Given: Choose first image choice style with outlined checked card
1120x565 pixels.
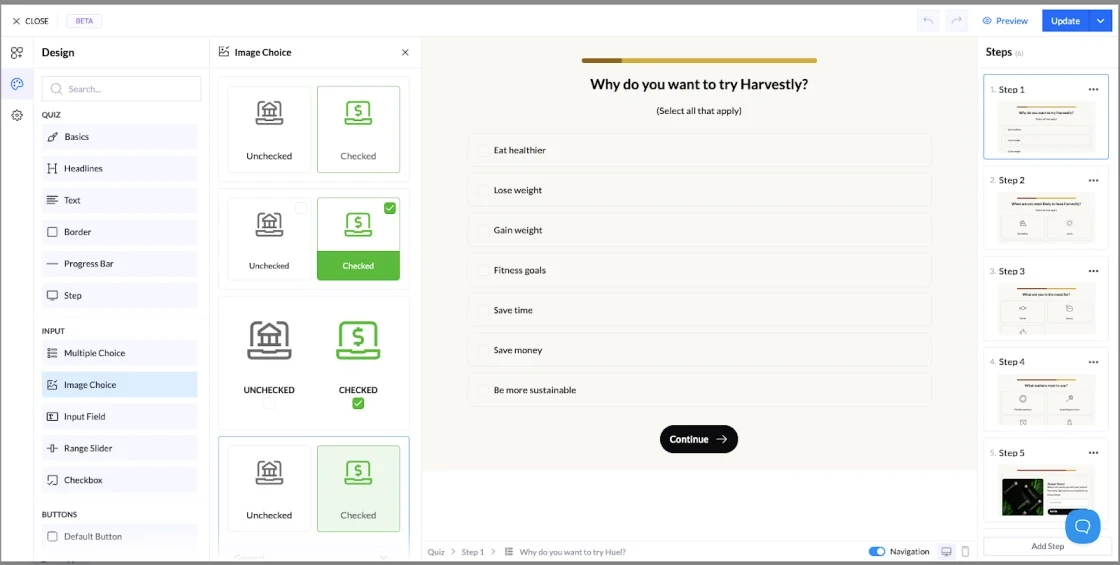Looking at the screenshot, I should coord(314,129).
